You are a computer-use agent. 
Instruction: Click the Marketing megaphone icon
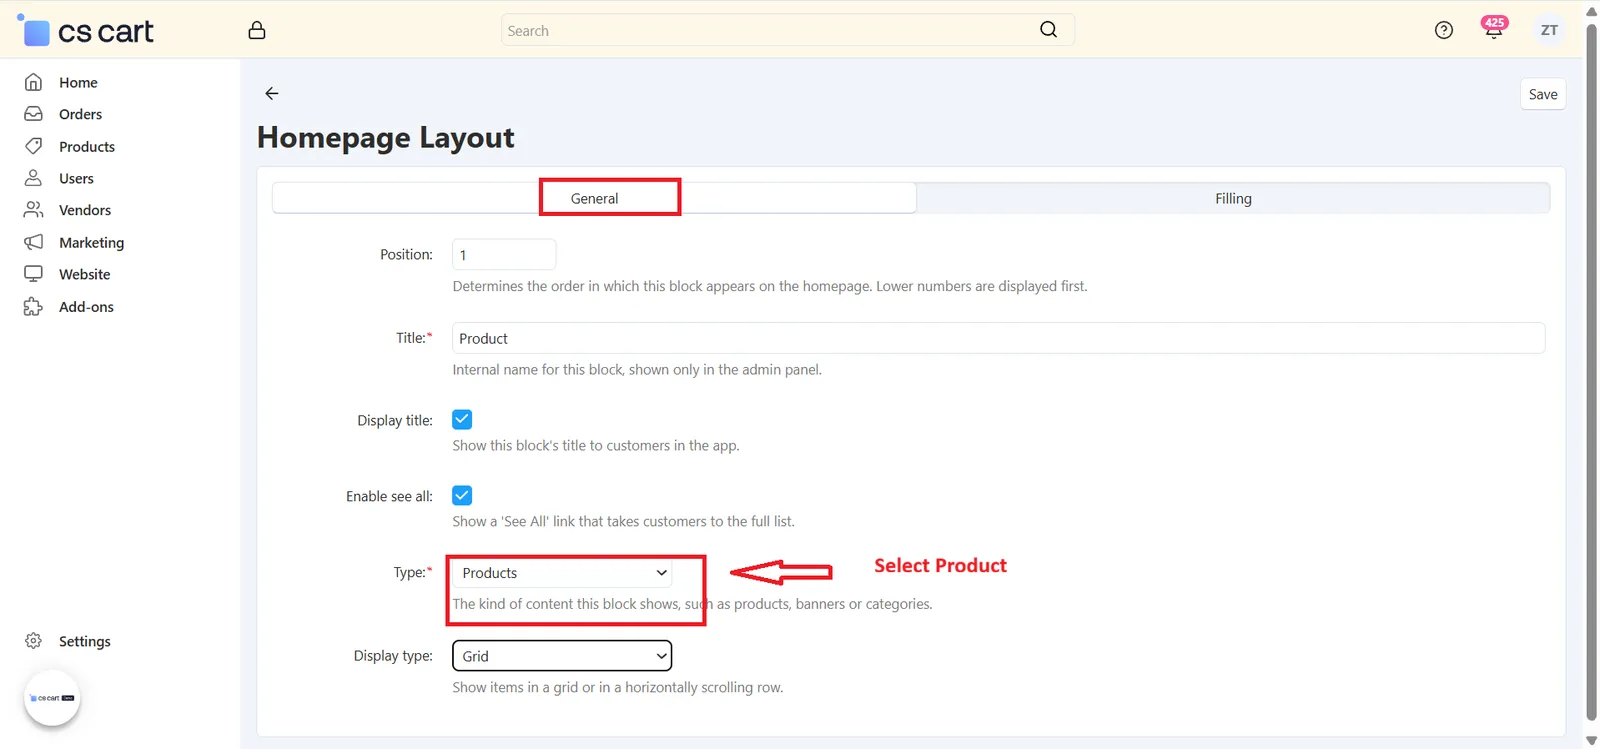click(33, 242)
